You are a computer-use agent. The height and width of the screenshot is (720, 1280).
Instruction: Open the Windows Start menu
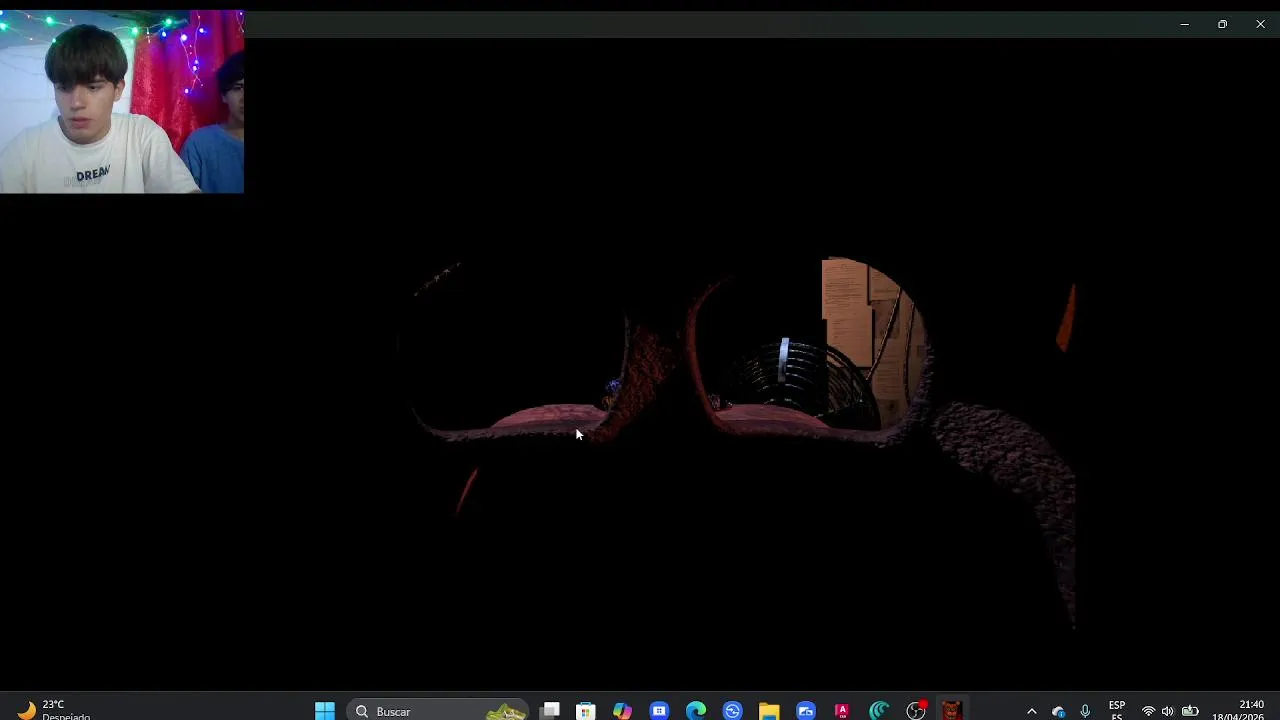pos(325,711)
